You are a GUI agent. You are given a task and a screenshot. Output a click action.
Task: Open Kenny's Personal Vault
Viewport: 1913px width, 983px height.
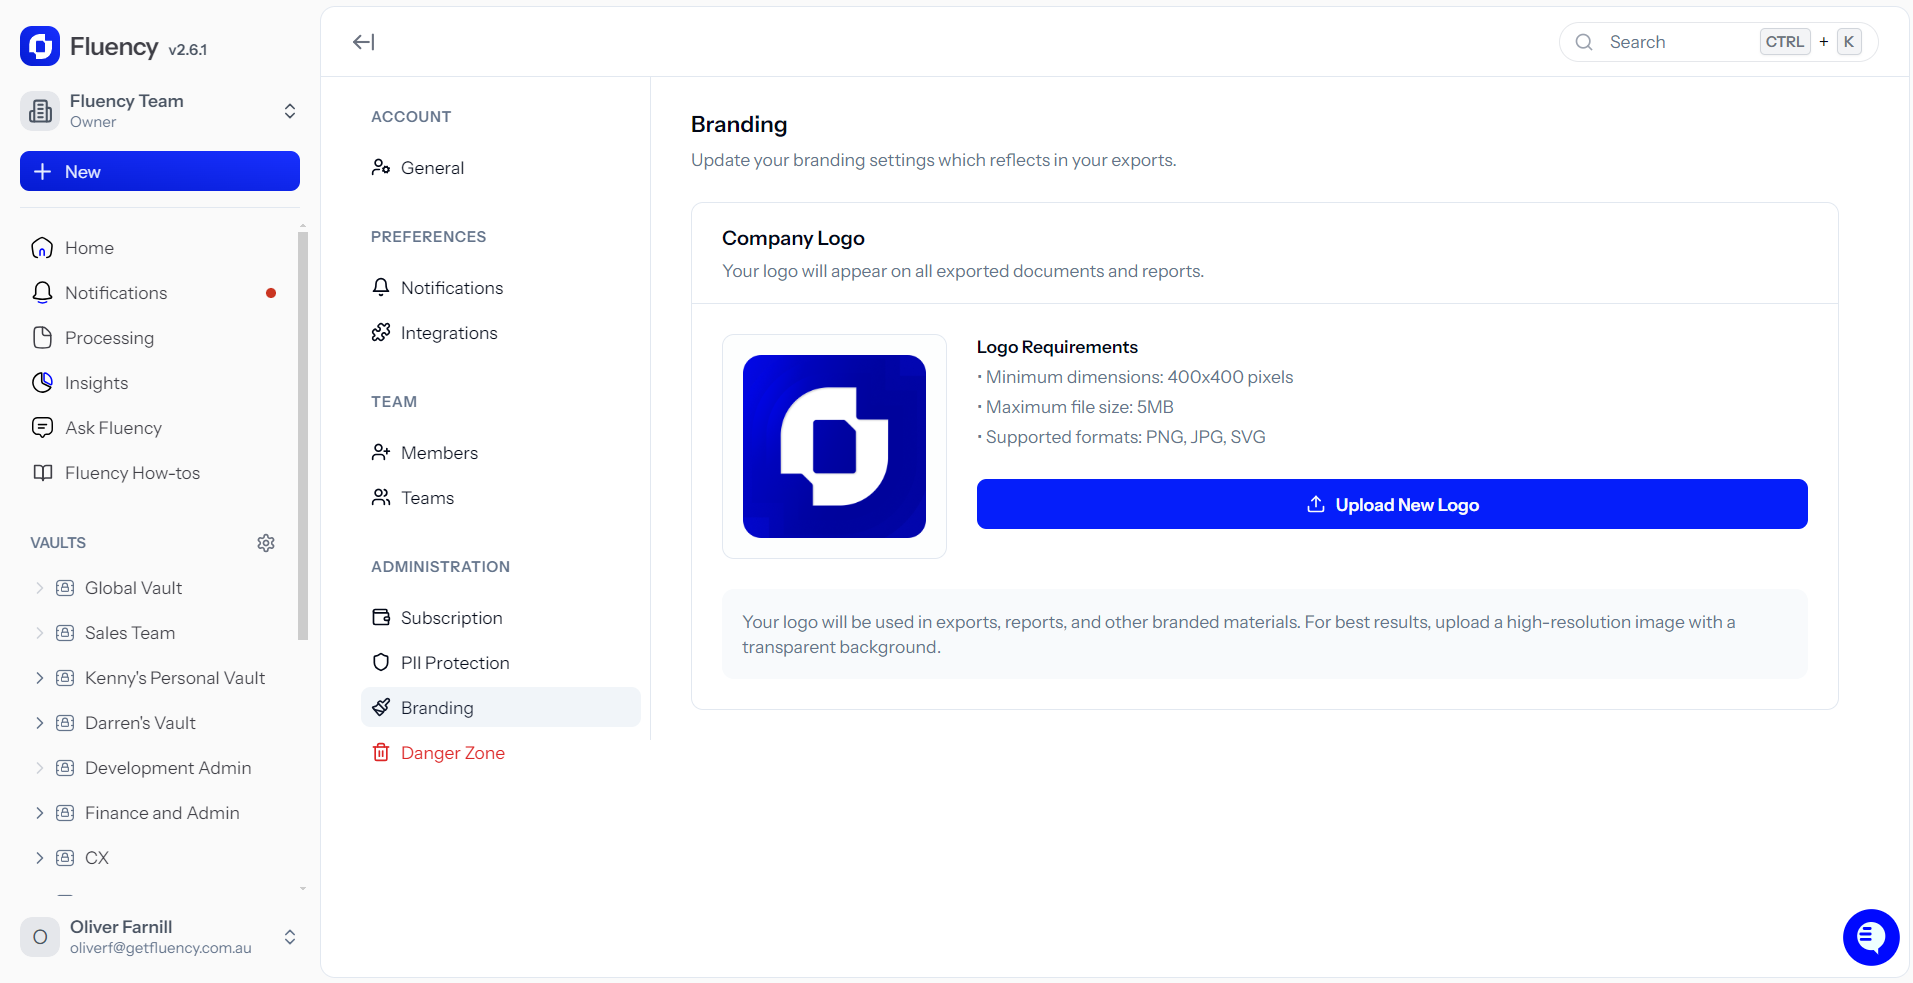tap(175, 678)
